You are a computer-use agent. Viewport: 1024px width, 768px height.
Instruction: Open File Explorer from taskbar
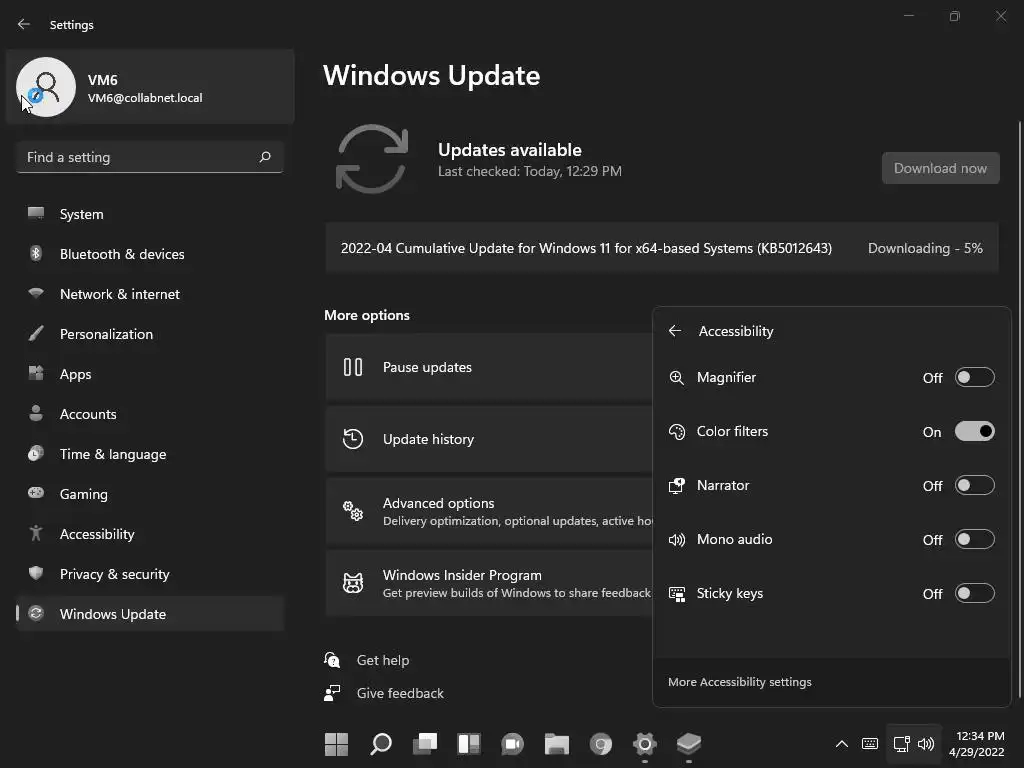point(557,744)
